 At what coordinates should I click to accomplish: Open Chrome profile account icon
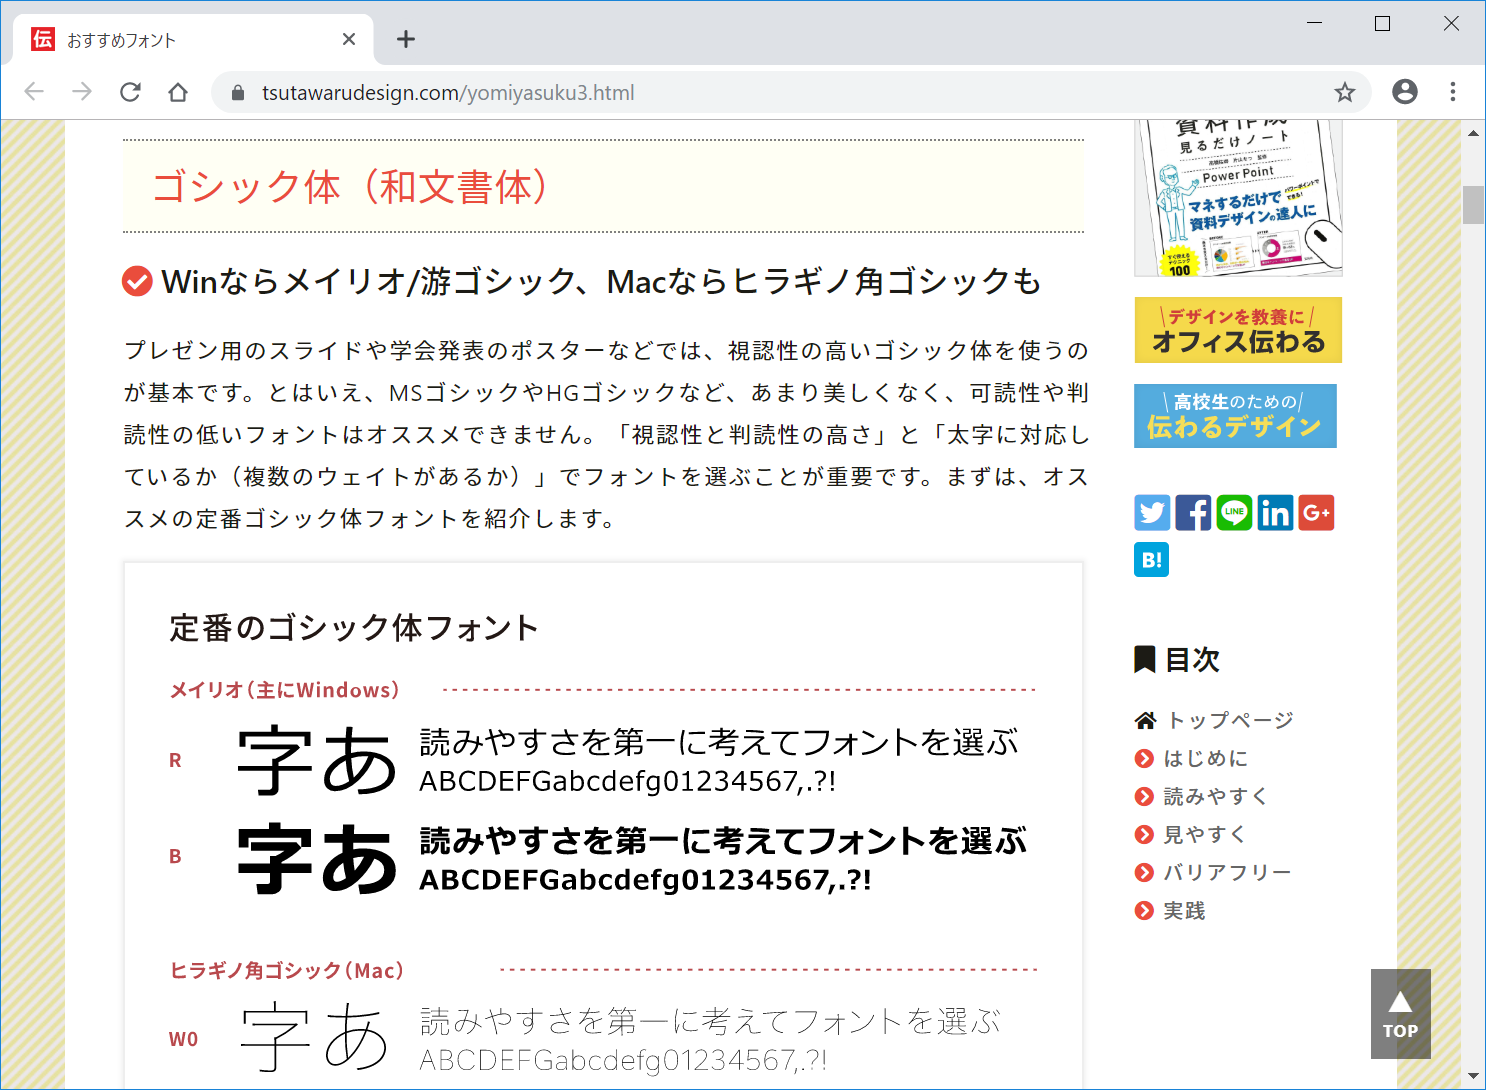[1404, 92]
